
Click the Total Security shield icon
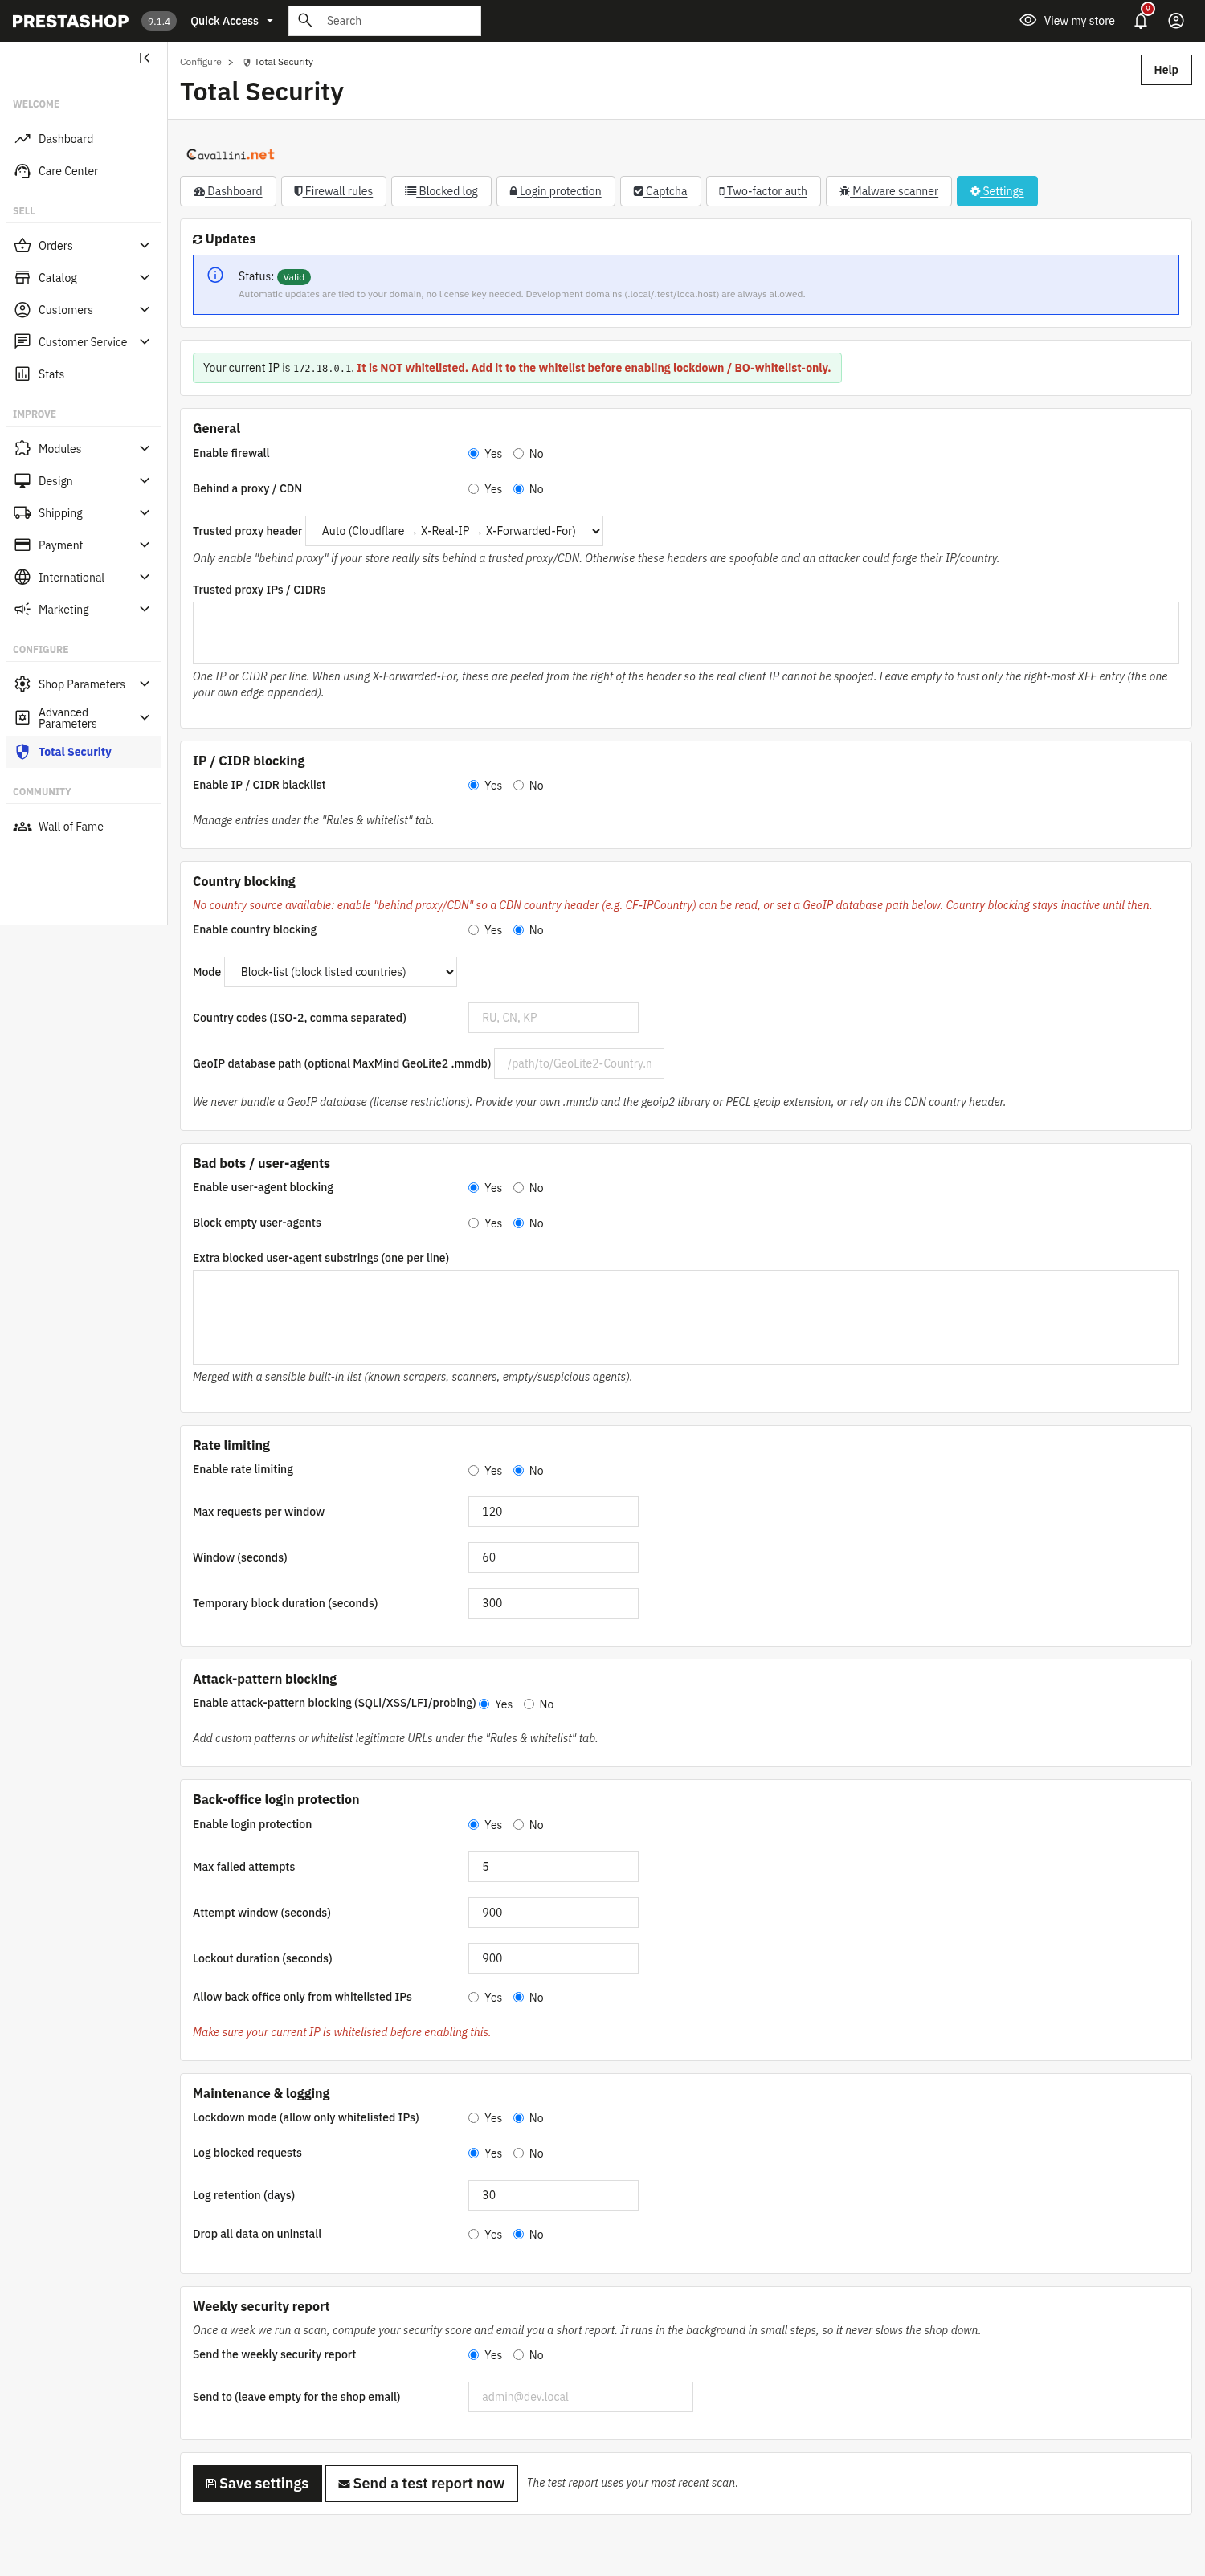22,751
